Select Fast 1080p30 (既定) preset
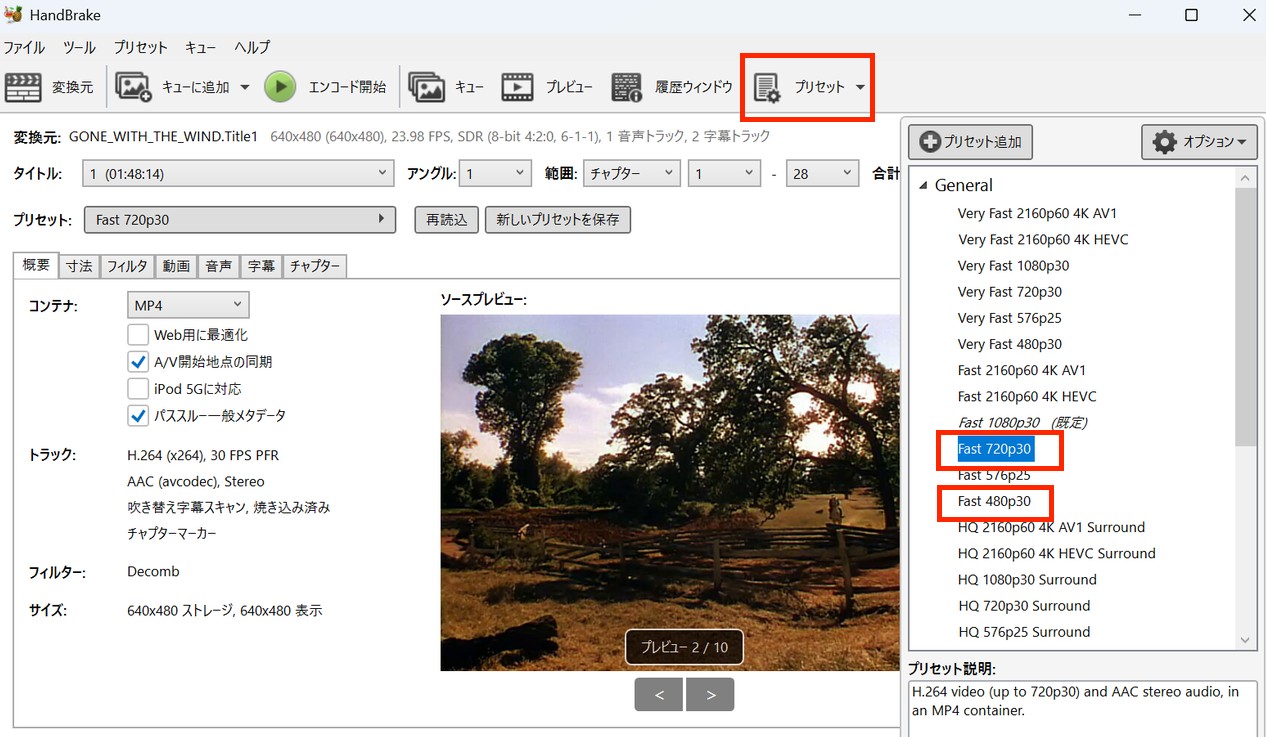Image resolution: width=1266 pixels, height=737 pixels. click(1022, 423)
